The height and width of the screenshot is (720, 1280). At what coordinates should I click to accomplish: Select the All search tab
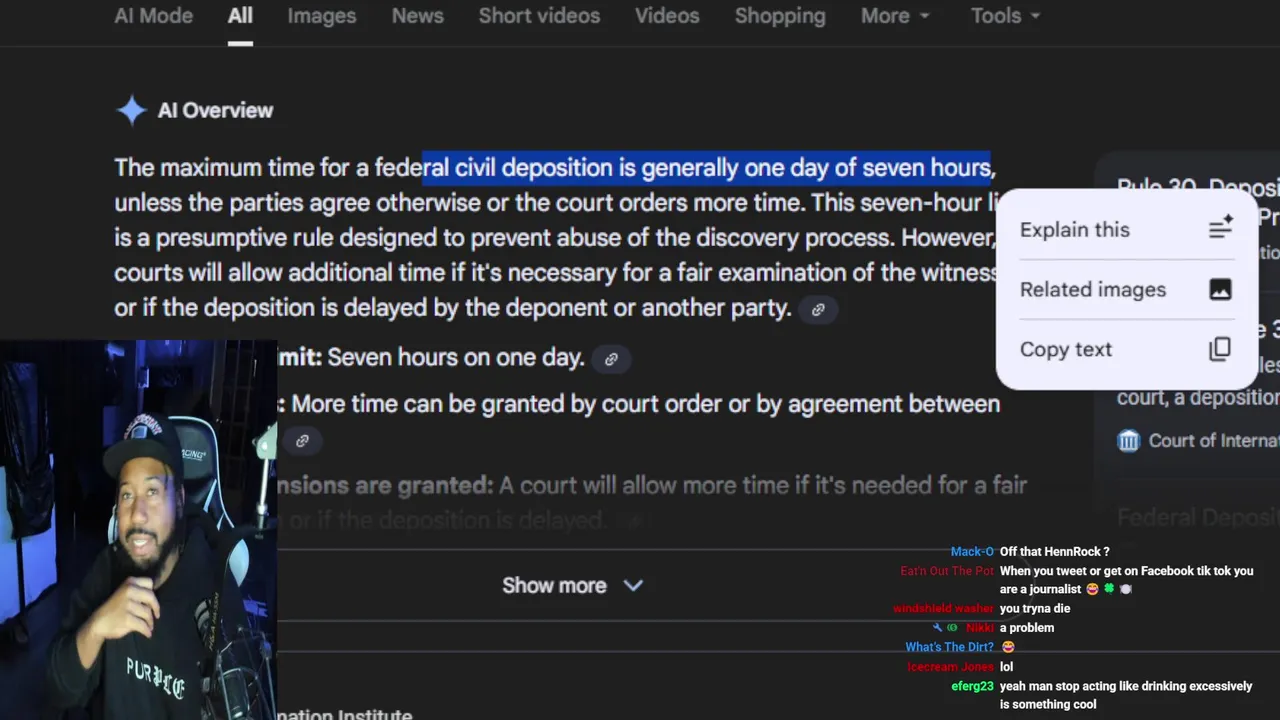[240, 16]
